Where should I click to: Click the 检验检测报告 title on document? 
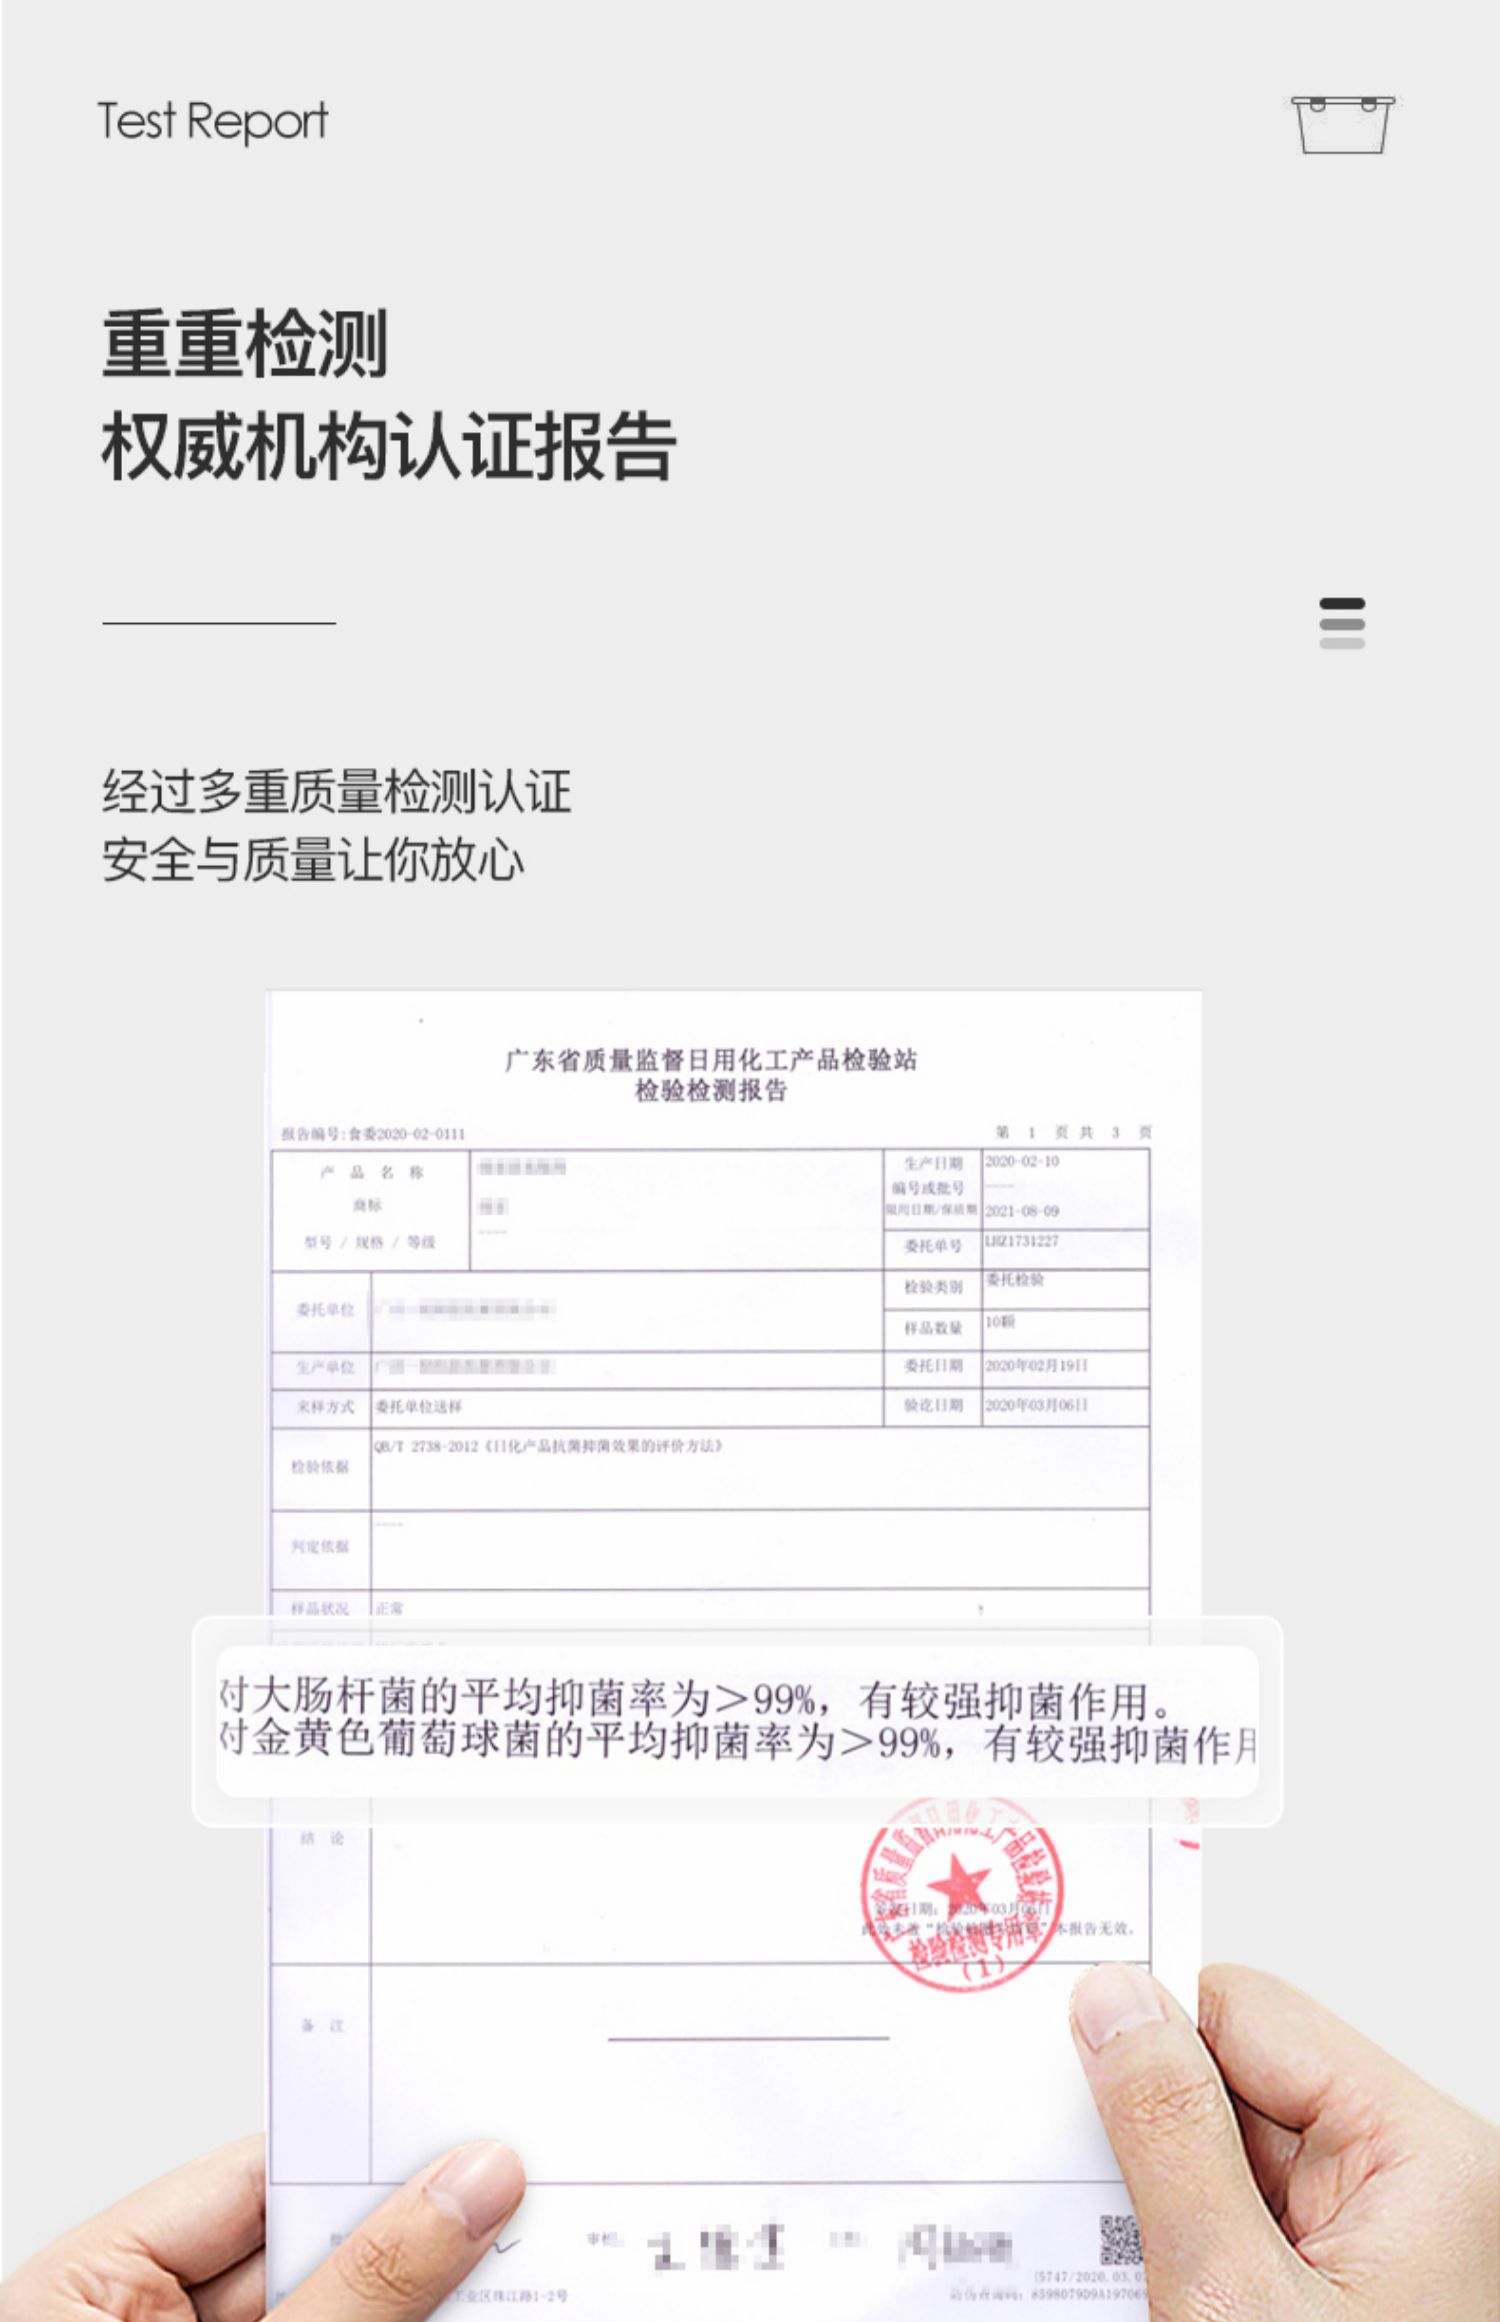[711, 1090]
